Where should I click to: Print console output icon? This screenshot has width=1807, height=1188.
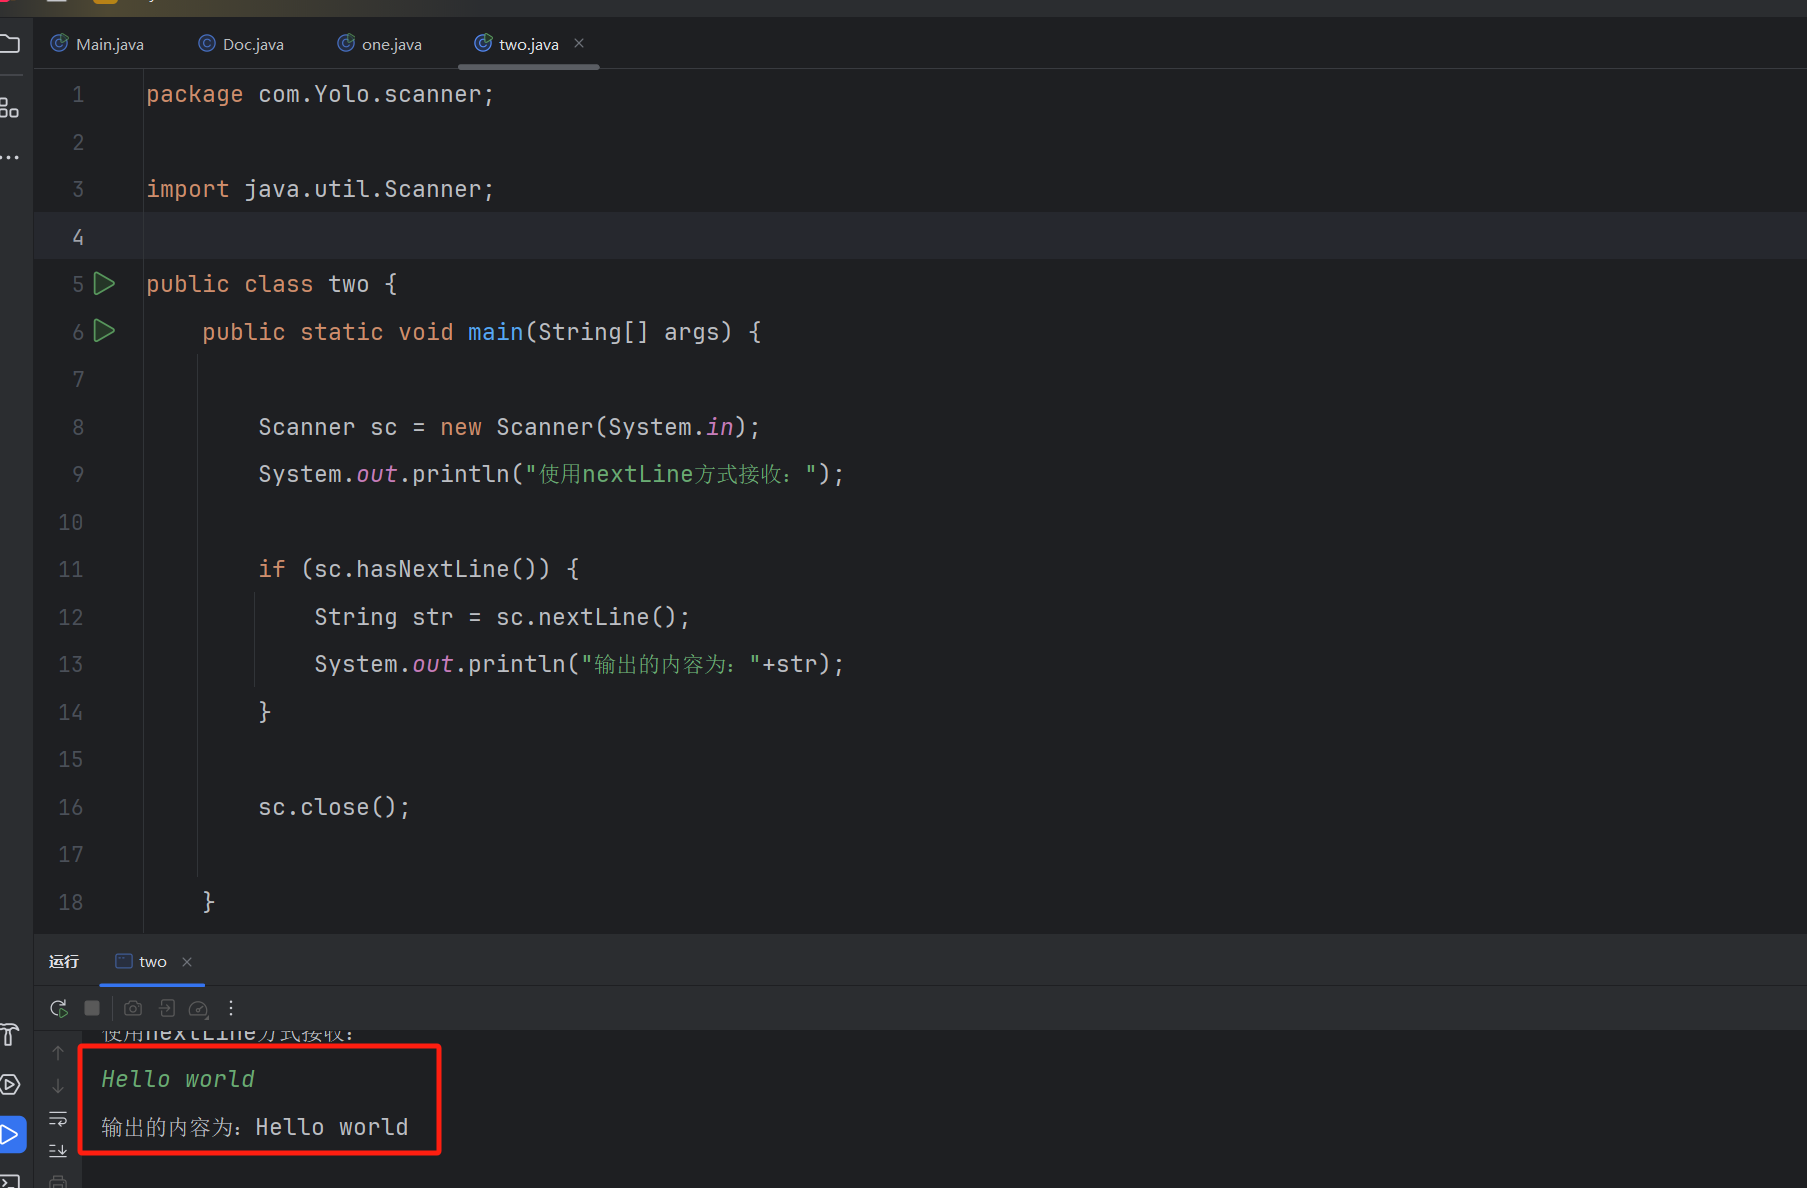click(x=58, y=1181)
